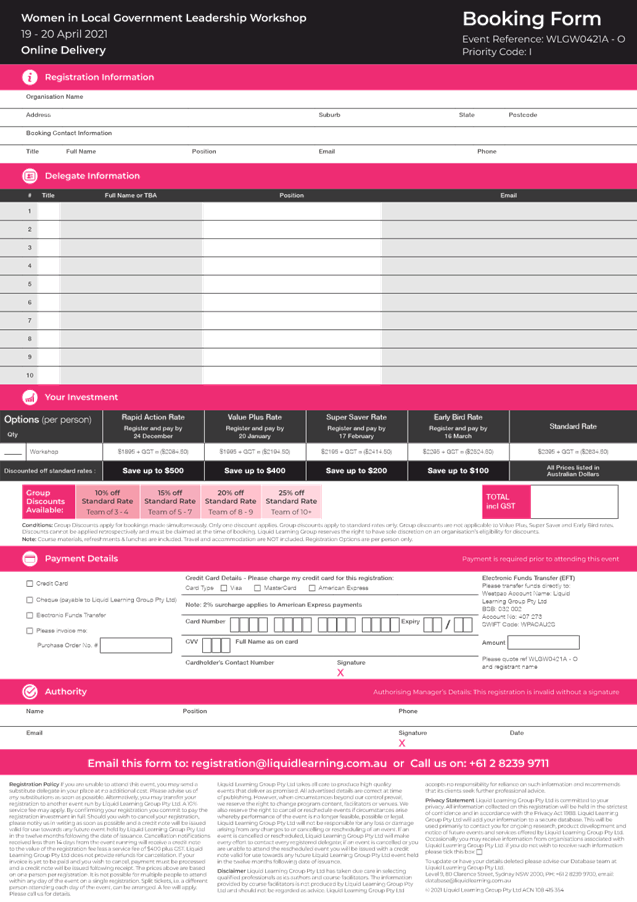Tick the opt-out box in Privacy Statement
Viewport: 637px width, 902px height.
tap(479, 852)
